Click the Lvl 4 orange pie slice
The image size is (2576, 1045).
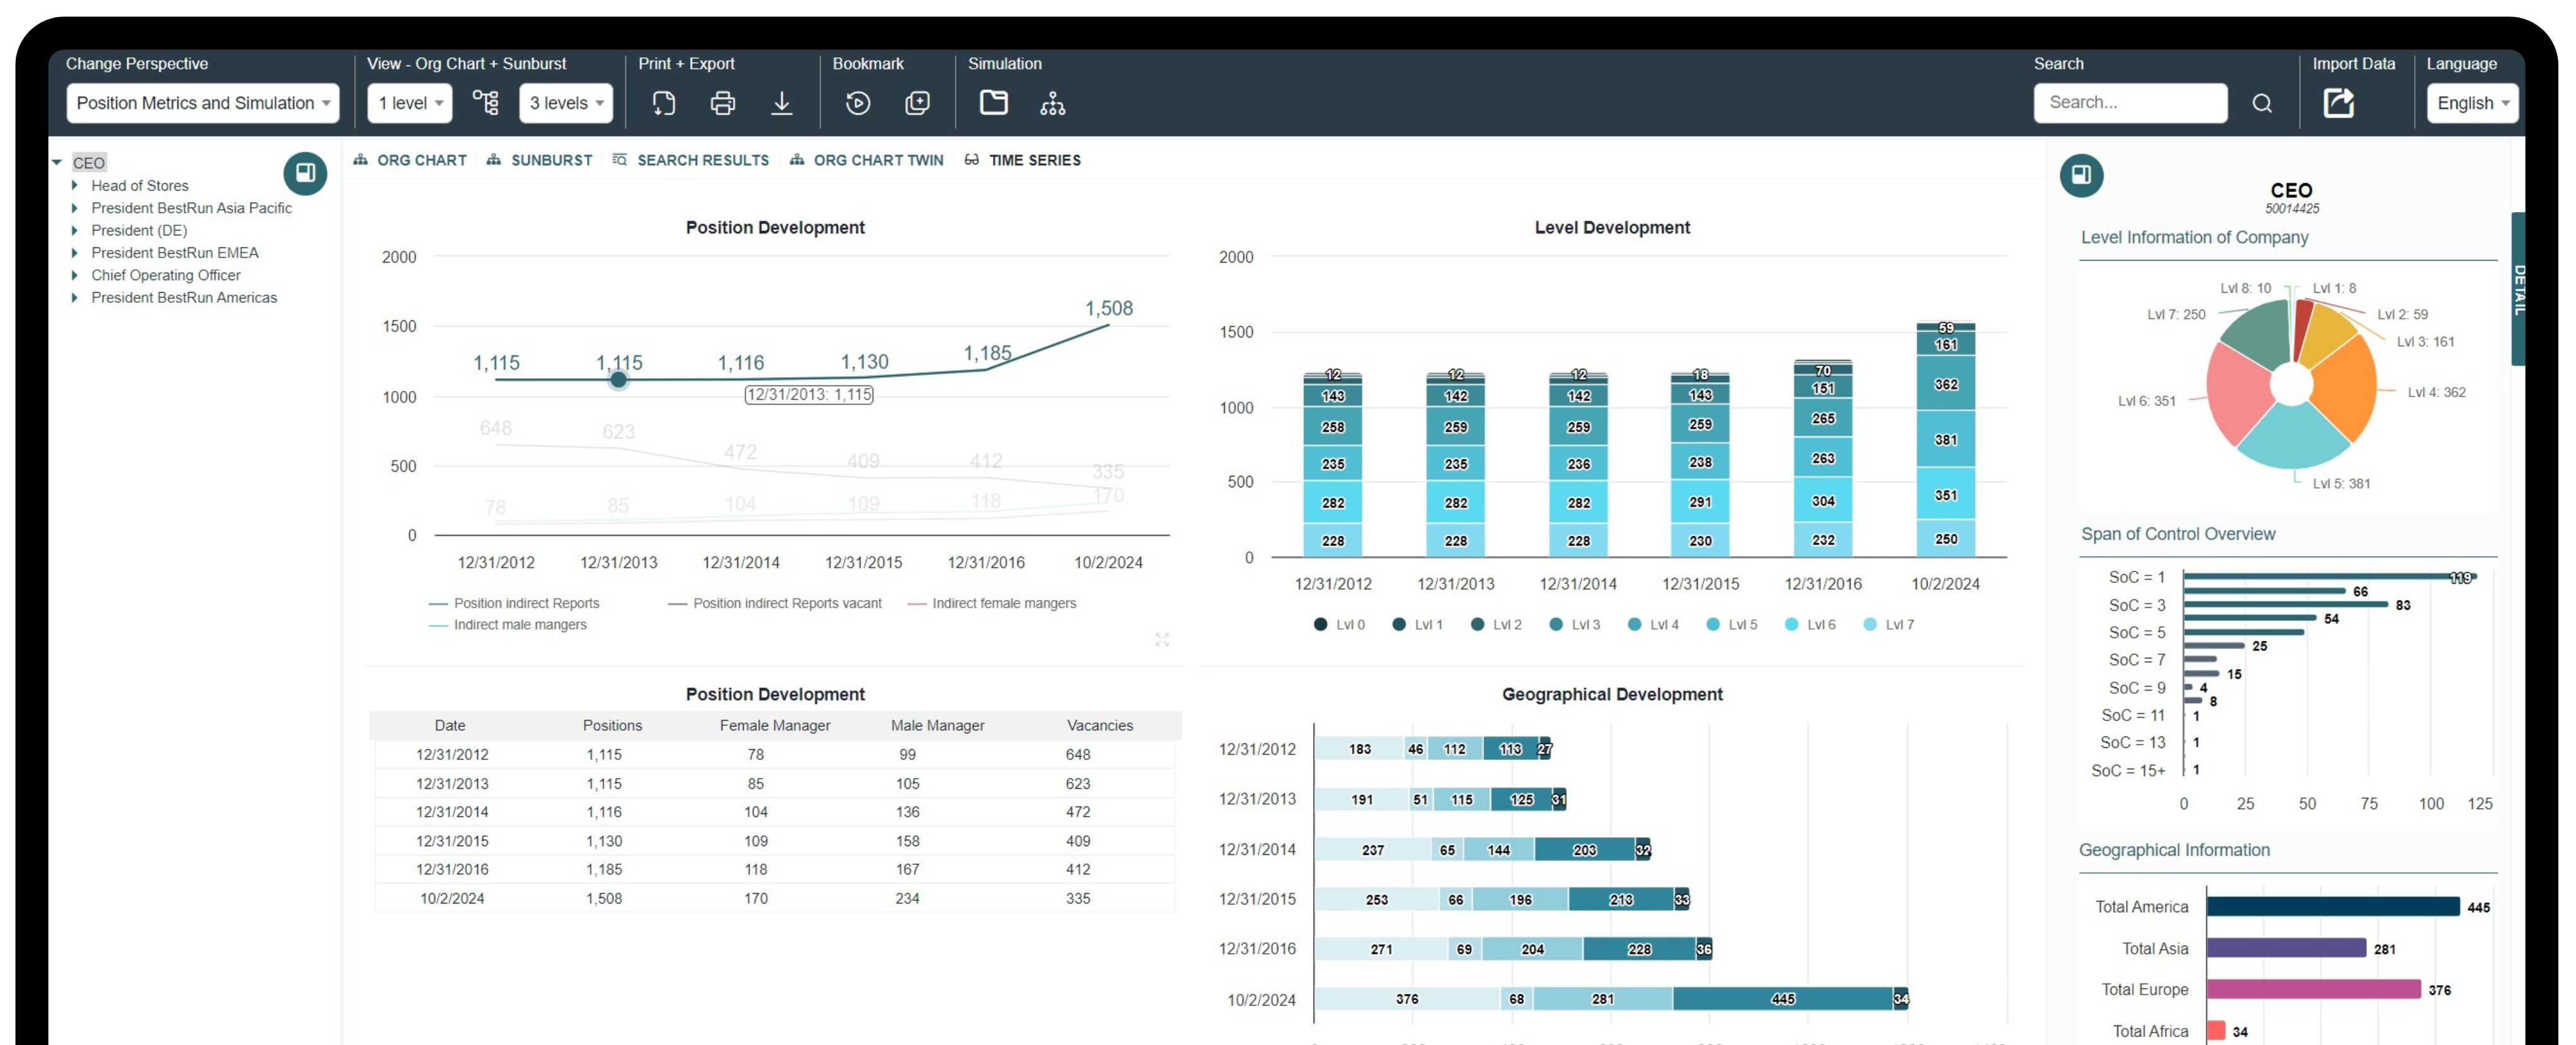[2345, 387]
